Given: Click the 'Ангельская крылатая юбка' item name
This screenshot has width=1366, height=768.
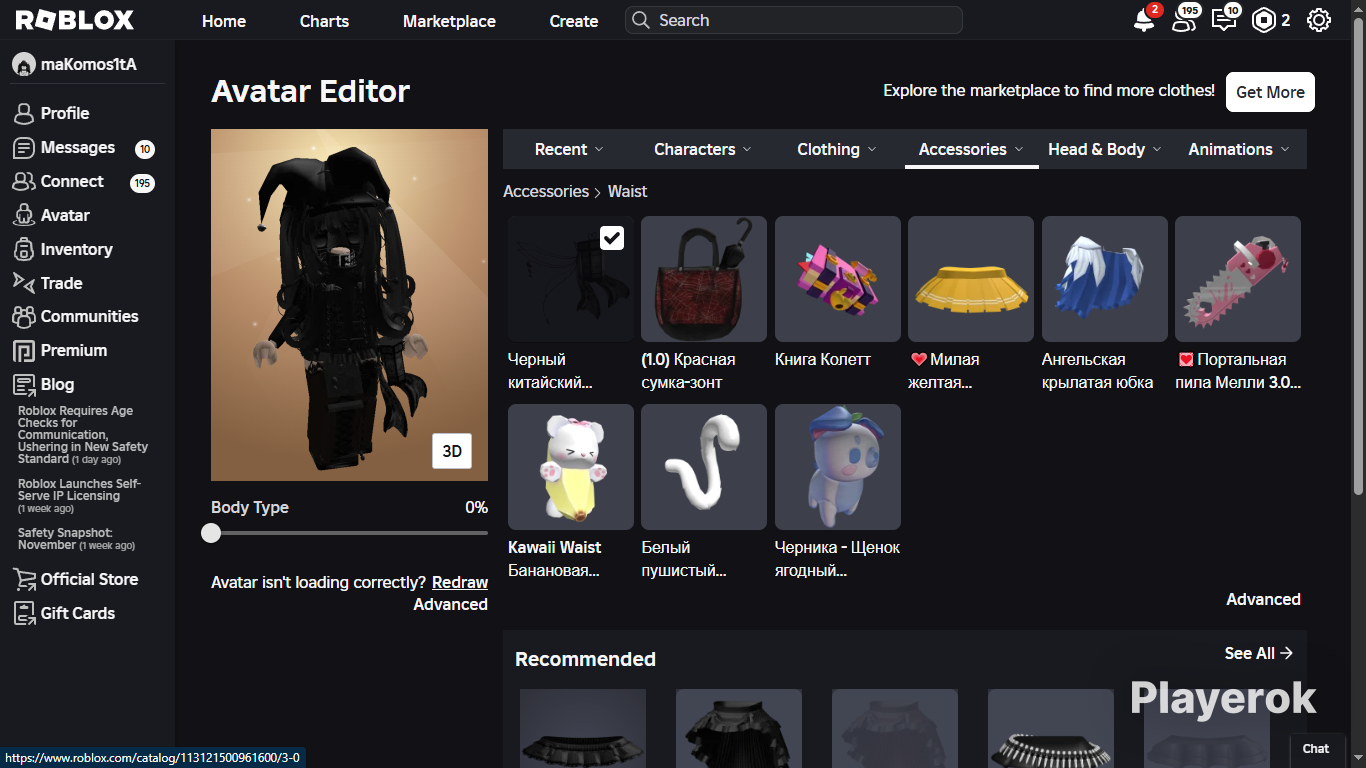Looking at the screenshot, I should coord(1097,371).
